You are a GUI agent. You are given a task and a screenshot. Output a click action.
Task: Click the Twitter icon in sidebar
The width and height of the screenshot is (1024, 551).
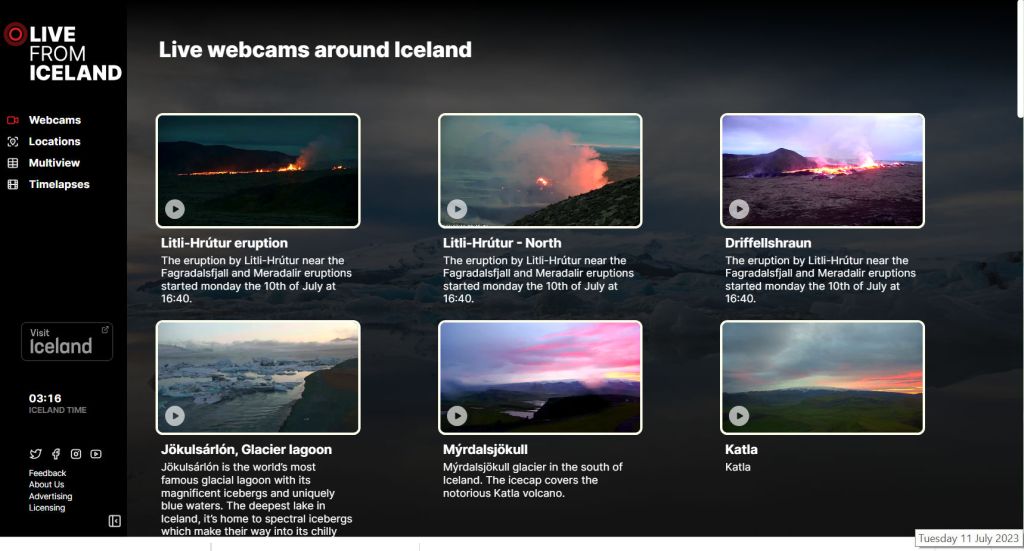point(35,454)
